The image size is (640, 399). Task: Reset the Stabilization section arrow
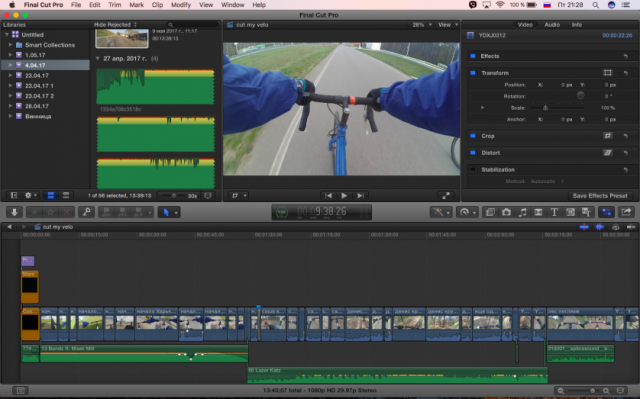pyautogui.click(x=625, y=169)
